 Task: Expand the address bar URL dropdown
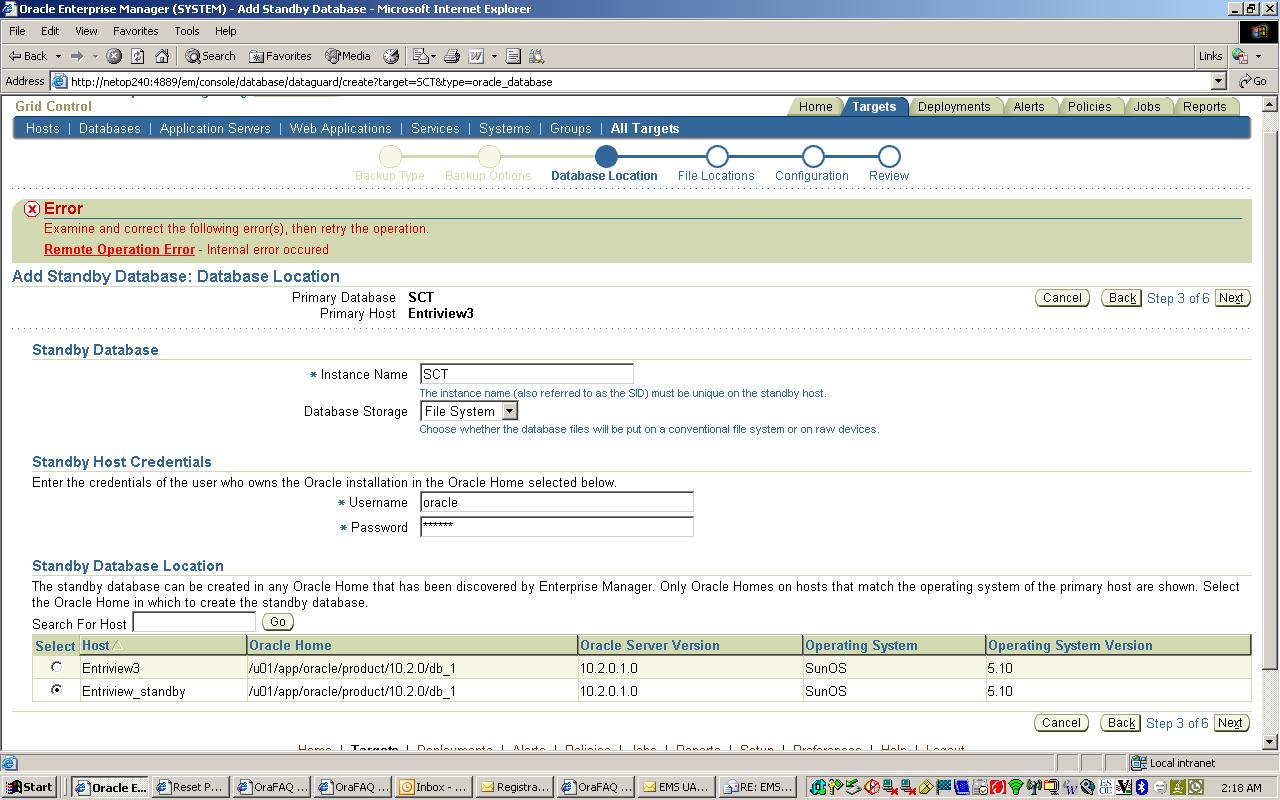[1218, 82]
